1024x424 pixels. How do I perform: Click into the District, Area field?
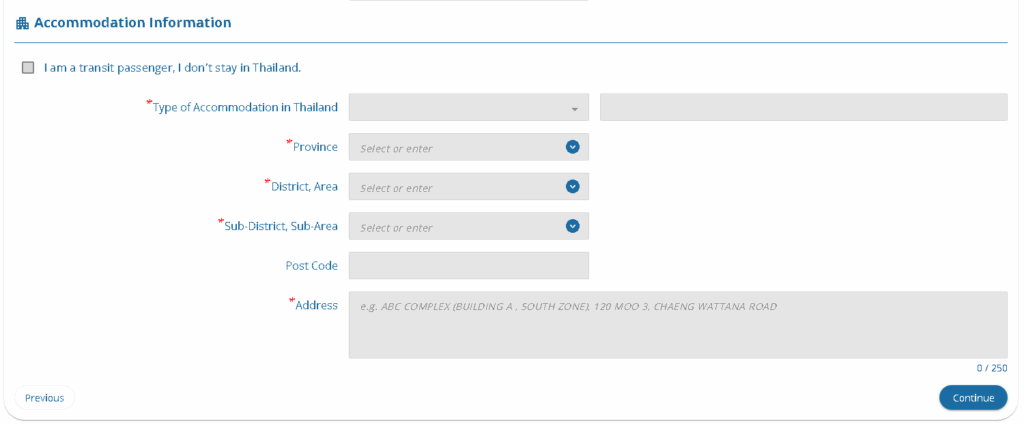click(x=455, y=187)
